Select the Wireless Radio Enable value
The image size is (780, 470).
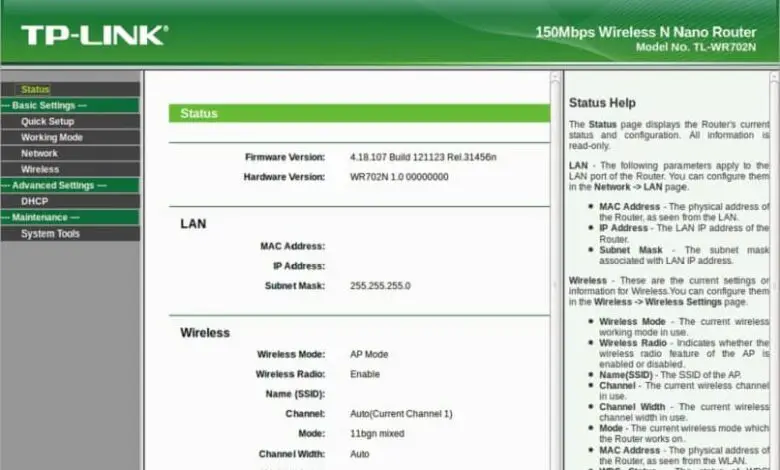click(x=365, y=374)
